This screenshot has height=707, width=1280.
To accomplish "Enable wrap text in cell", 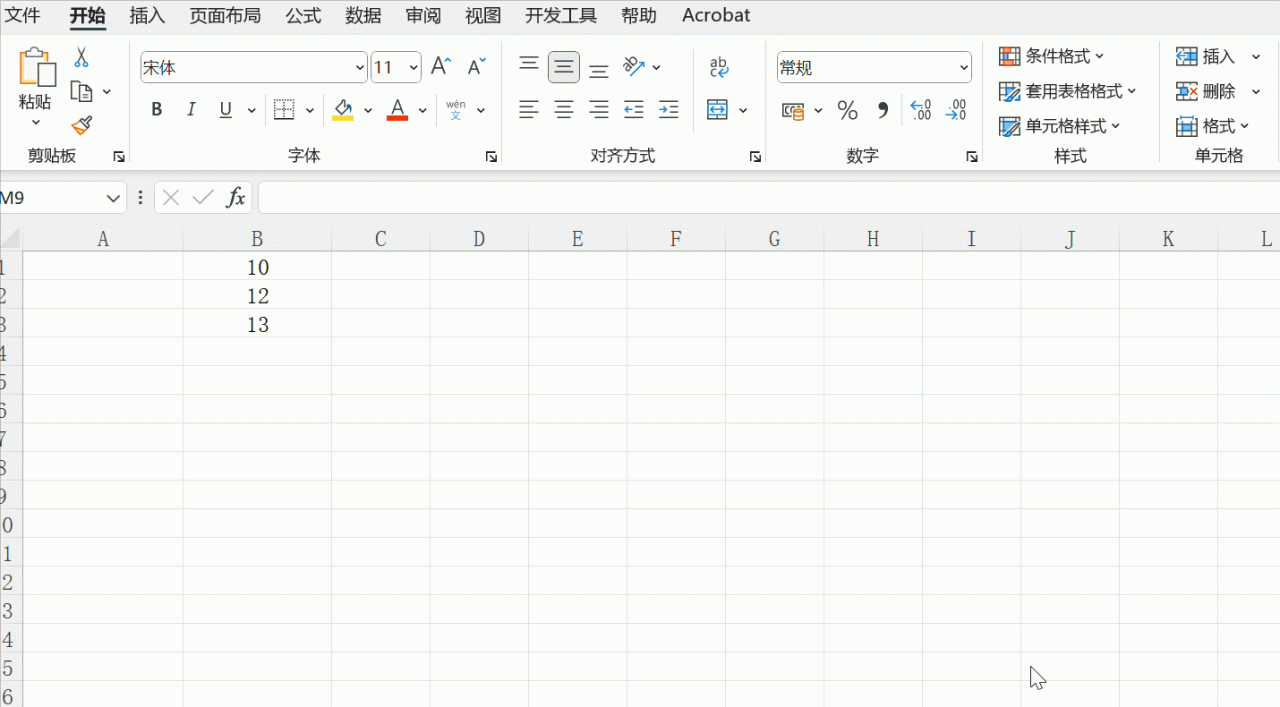I will [719, 67].
